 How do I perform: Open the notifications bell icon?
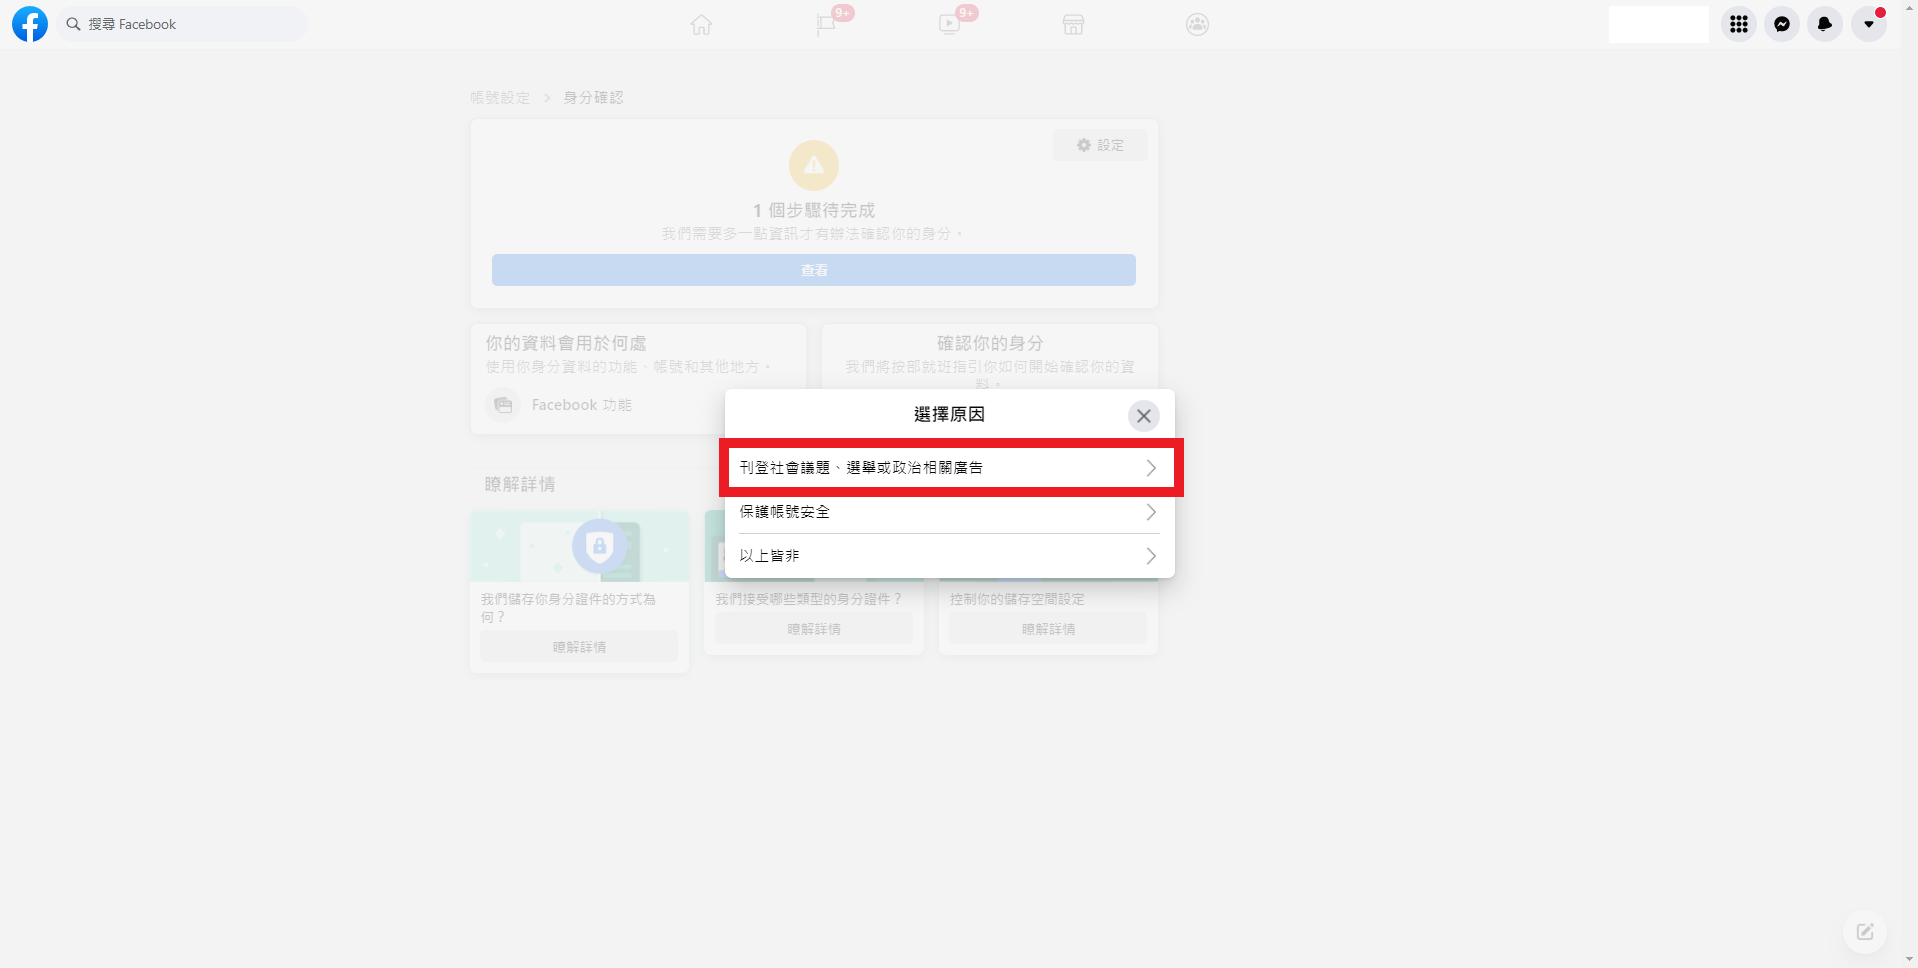(x=1825, y=24)
